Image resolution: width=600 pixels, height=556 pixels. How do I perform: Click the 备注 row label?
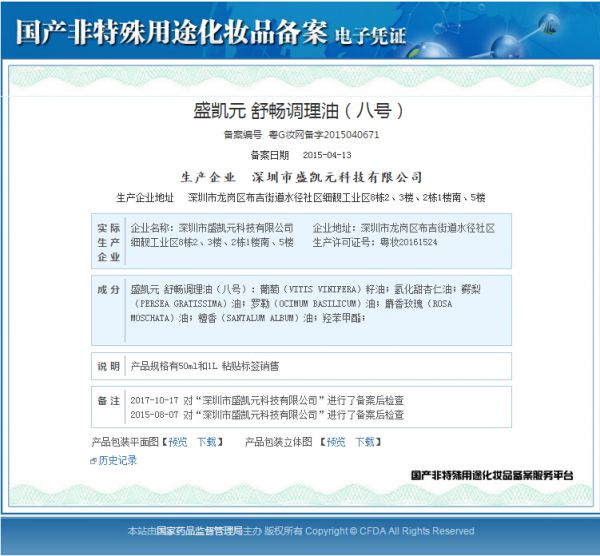109,401
